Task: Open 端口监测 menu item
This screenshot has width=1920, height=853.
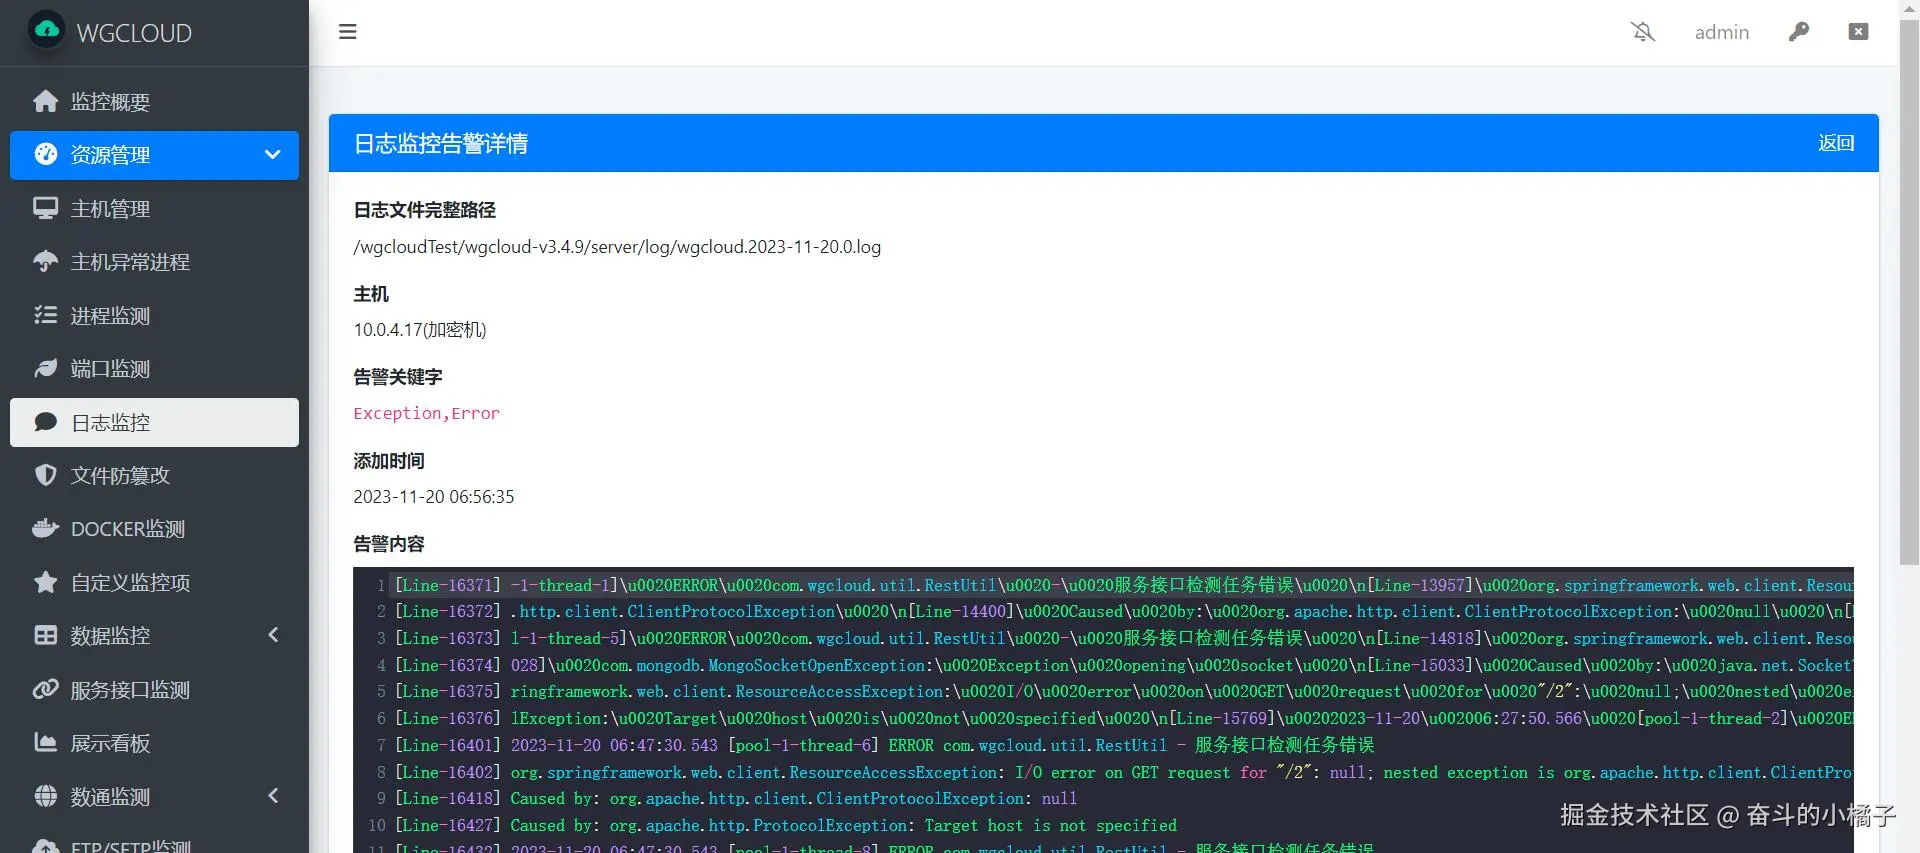Action: coord(154,368)
